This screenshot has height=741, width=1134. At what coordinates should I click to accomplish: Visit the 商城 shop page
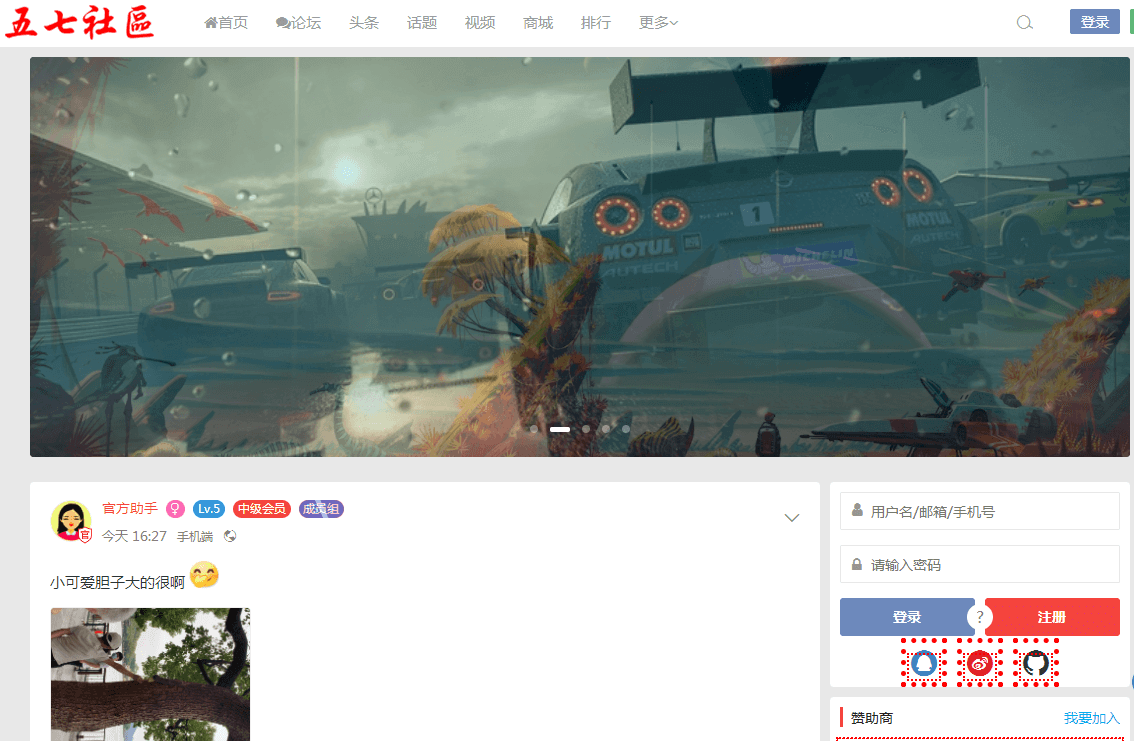tap(537, 22)
